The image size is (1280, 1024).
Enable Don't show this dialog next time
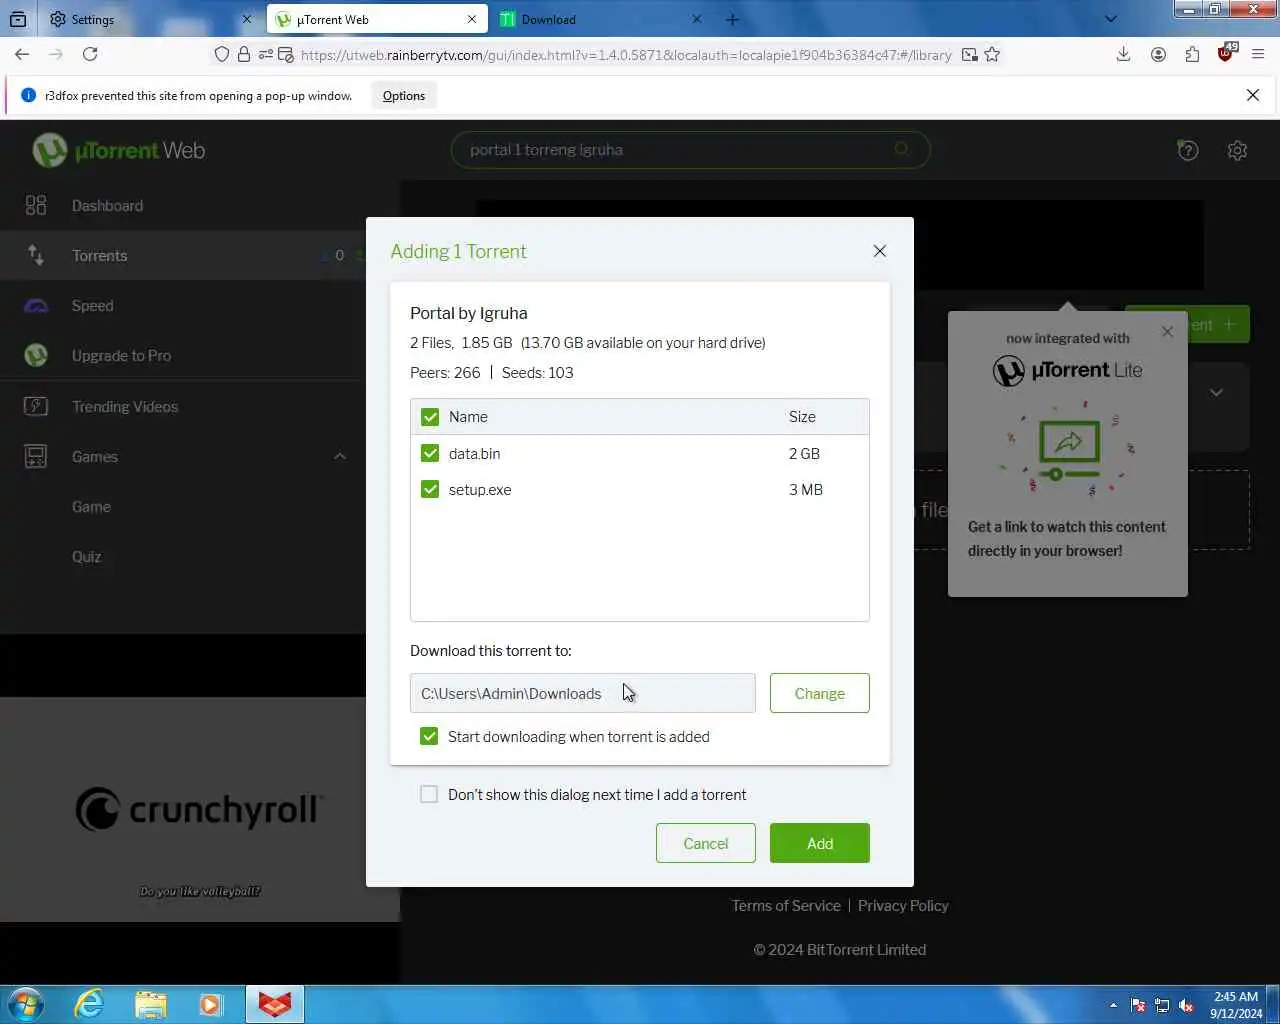click(x=429, y=794)
